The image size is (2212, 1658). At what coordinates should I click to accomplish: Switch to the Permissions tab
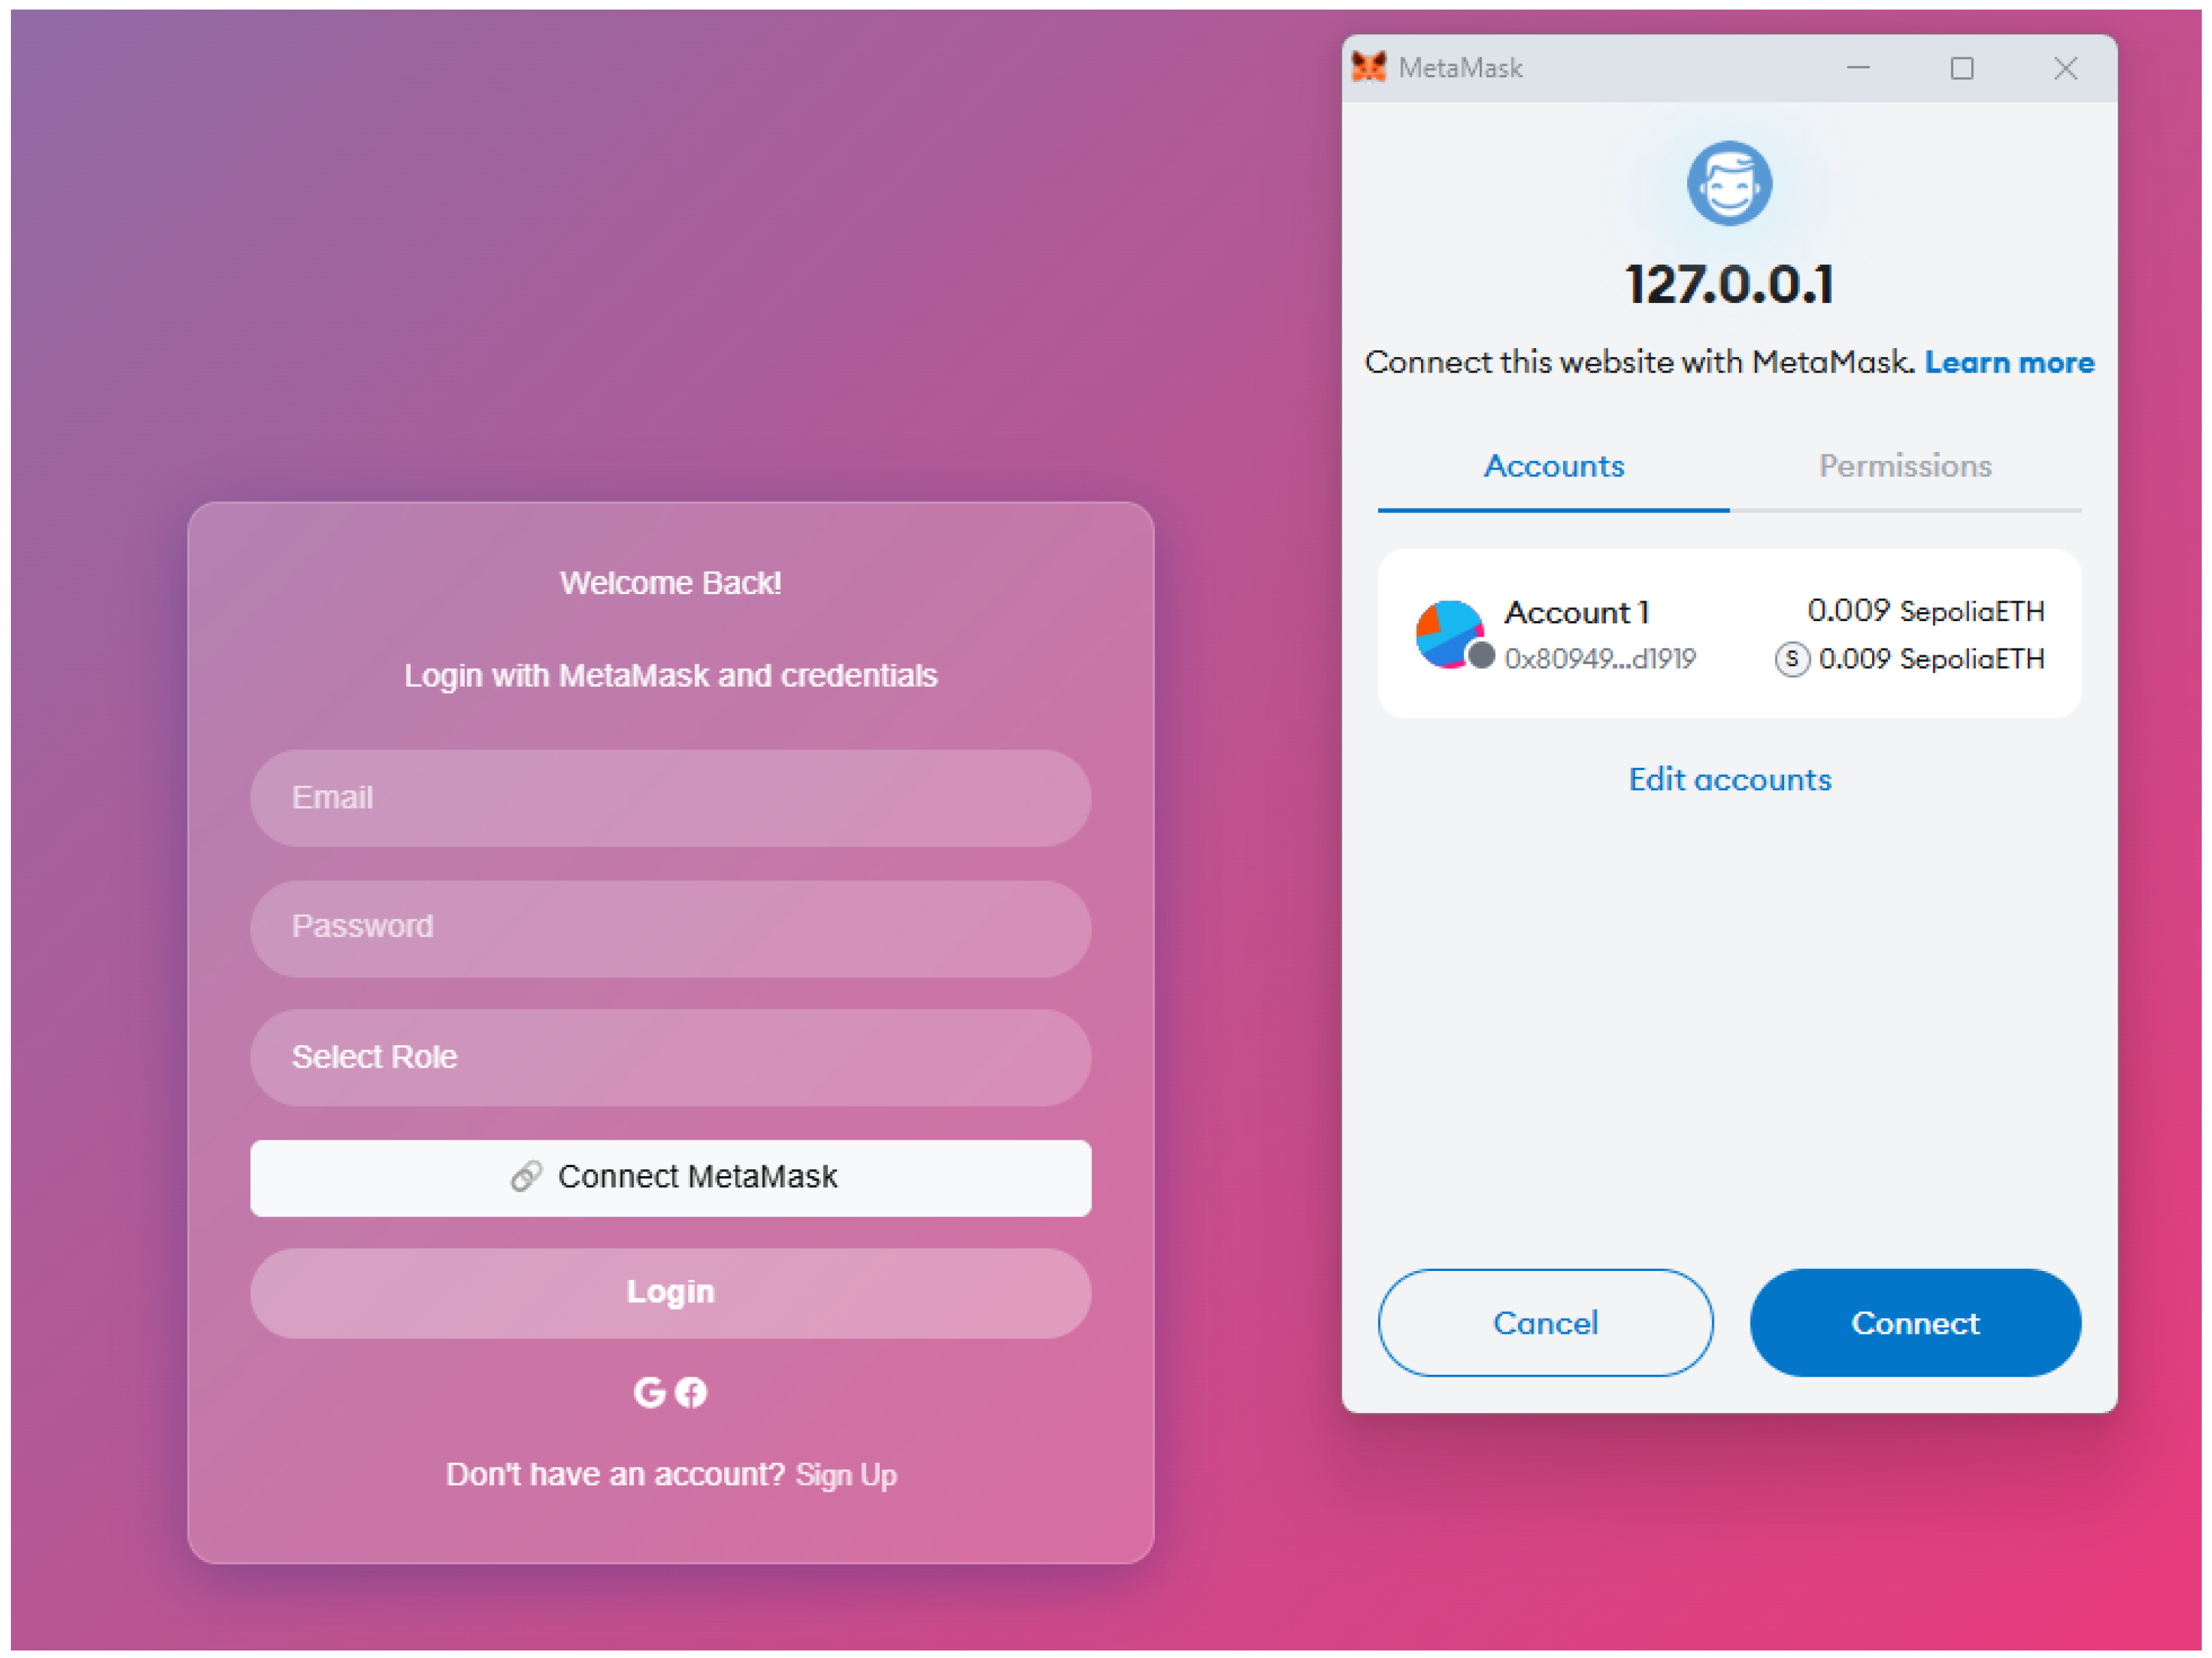1905,467
